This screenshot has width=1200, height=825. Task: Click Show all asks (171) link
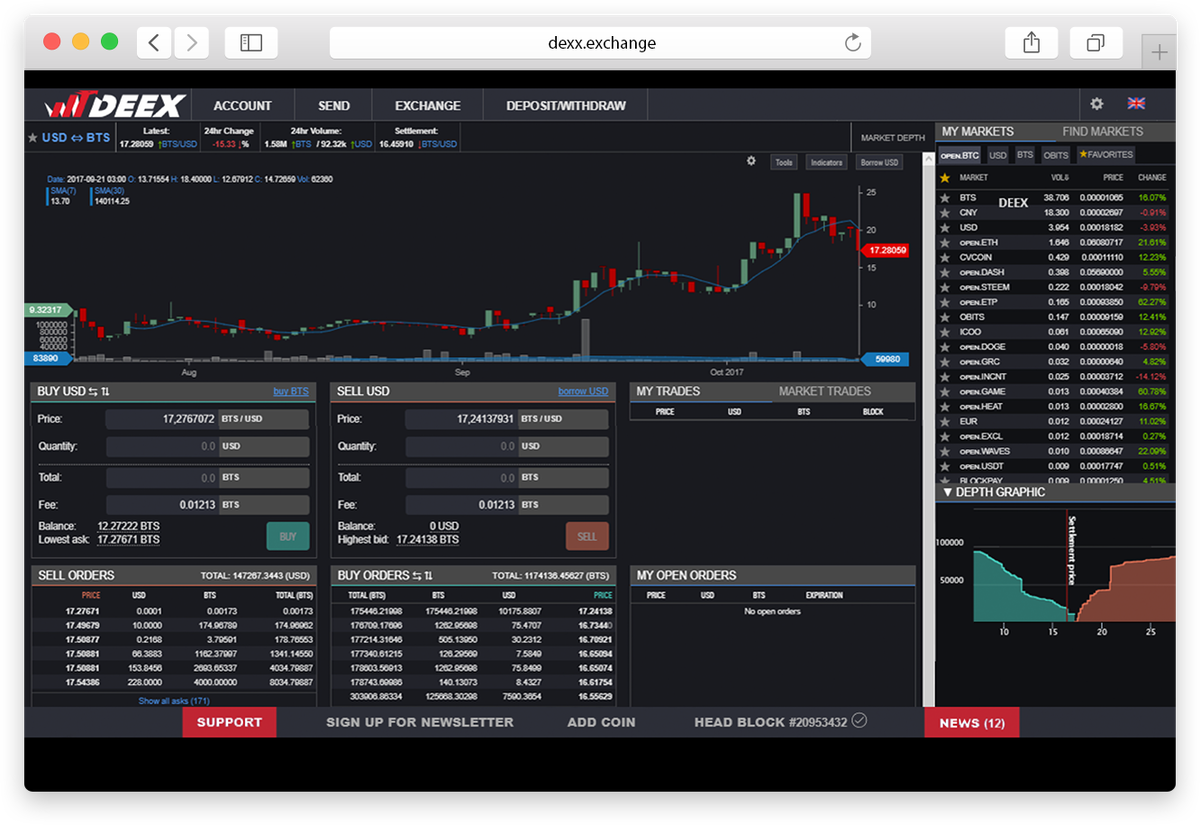tap(174, 701)
